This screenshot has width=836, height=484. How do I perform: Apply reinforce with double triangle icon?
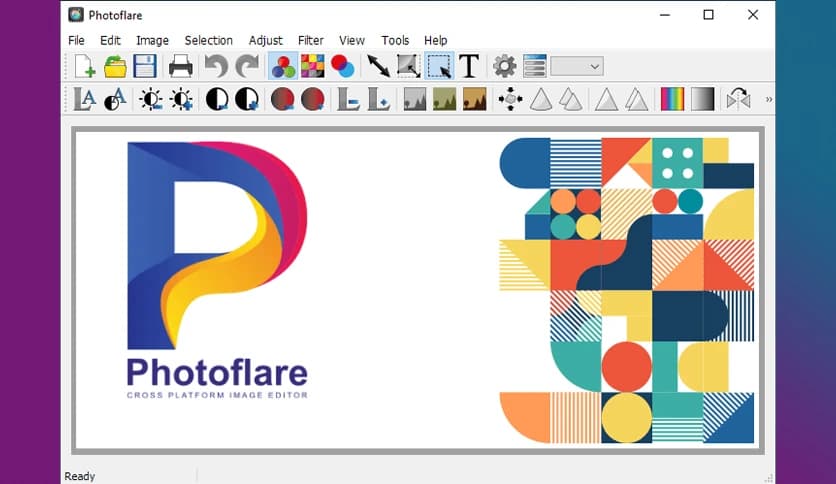point(637,99)
